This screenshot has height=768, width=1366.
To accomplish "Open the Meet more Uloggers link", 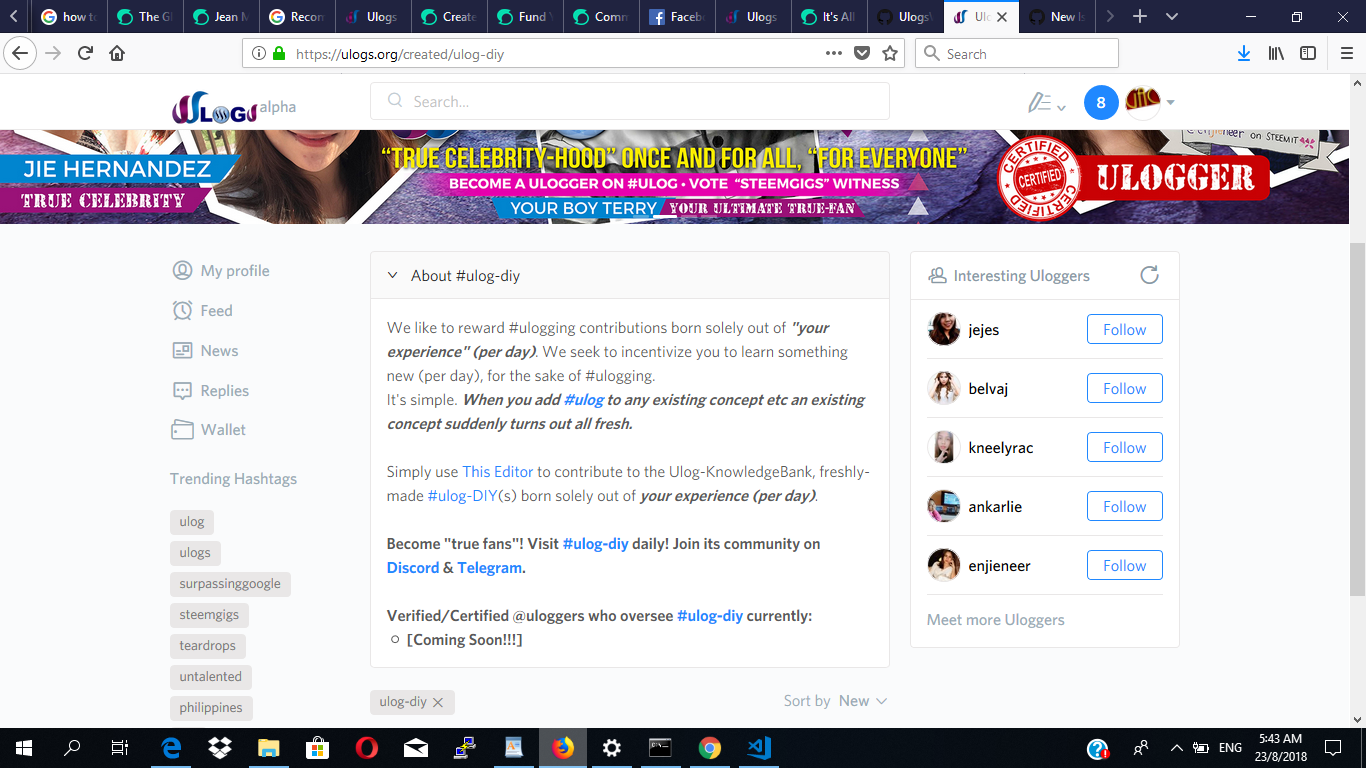I will (995, 620).
